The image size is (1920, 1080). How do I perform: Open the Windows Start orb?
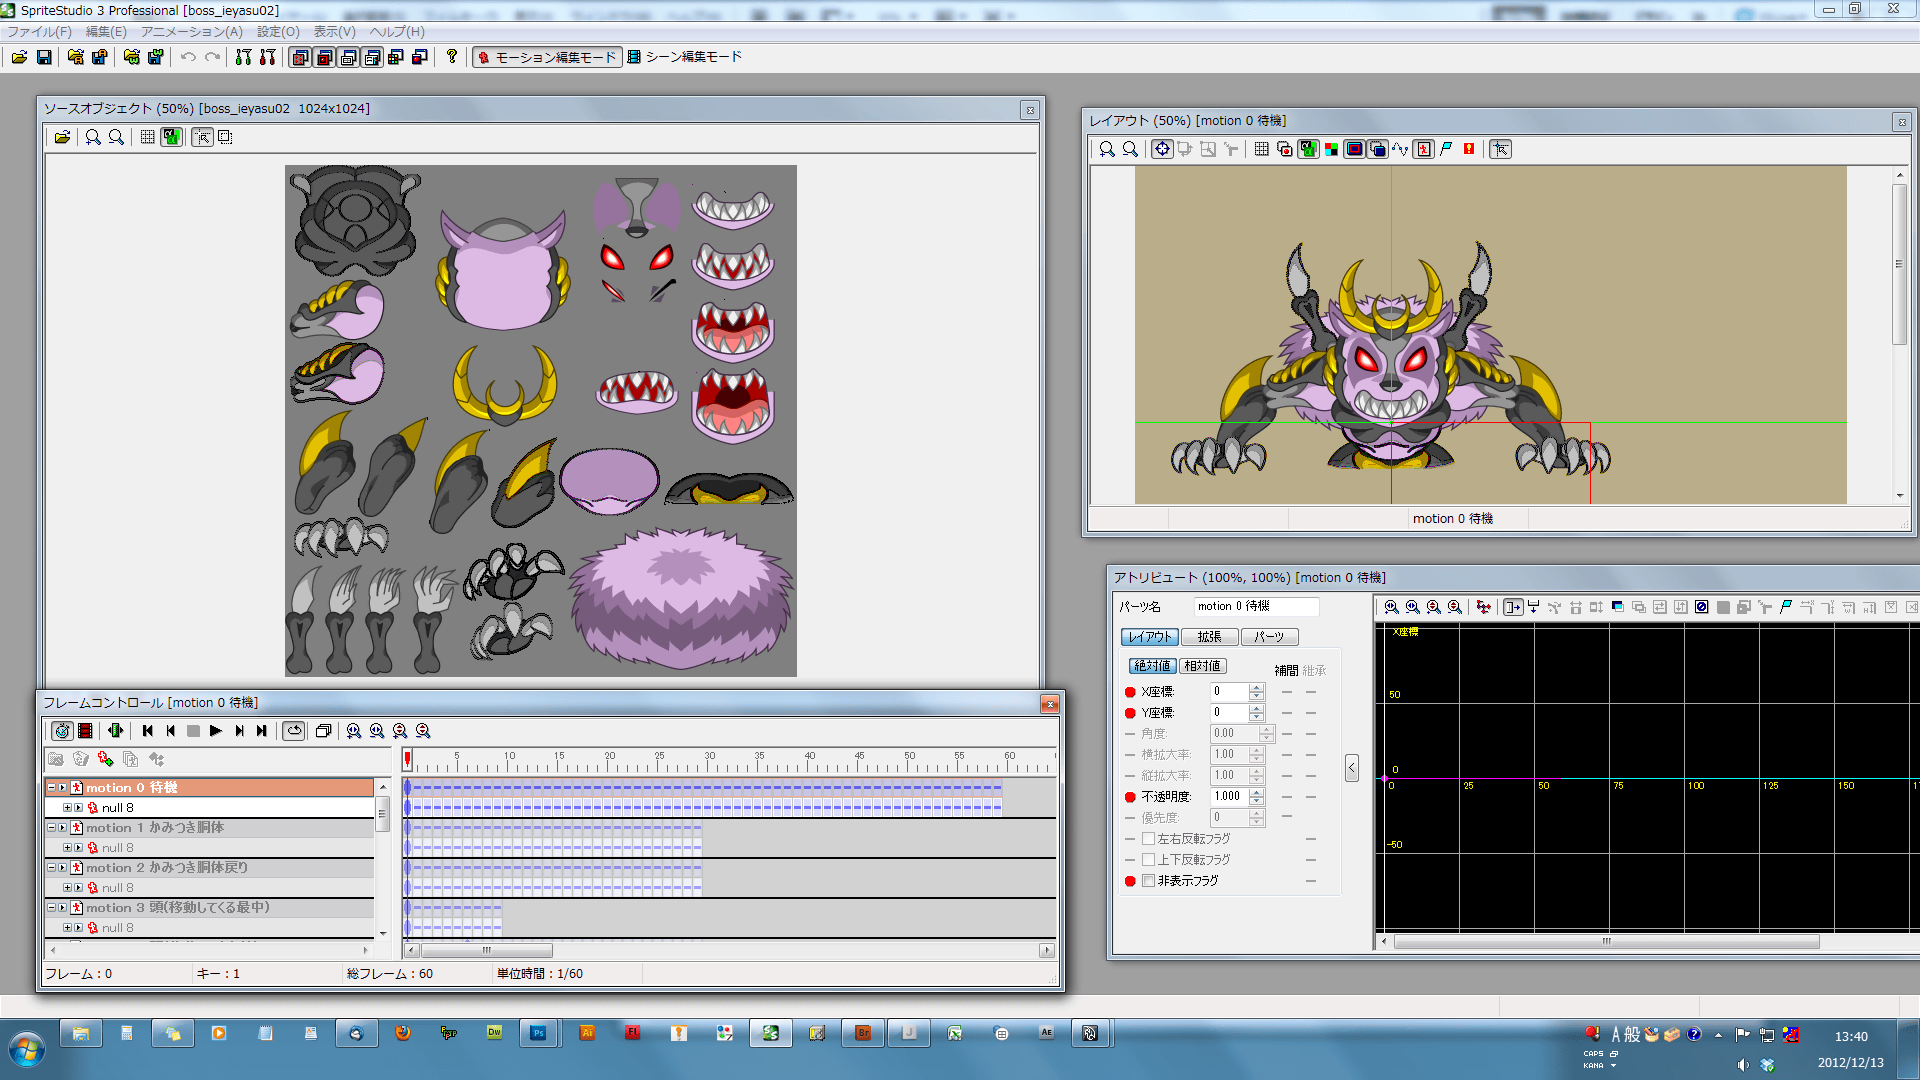27,1050
